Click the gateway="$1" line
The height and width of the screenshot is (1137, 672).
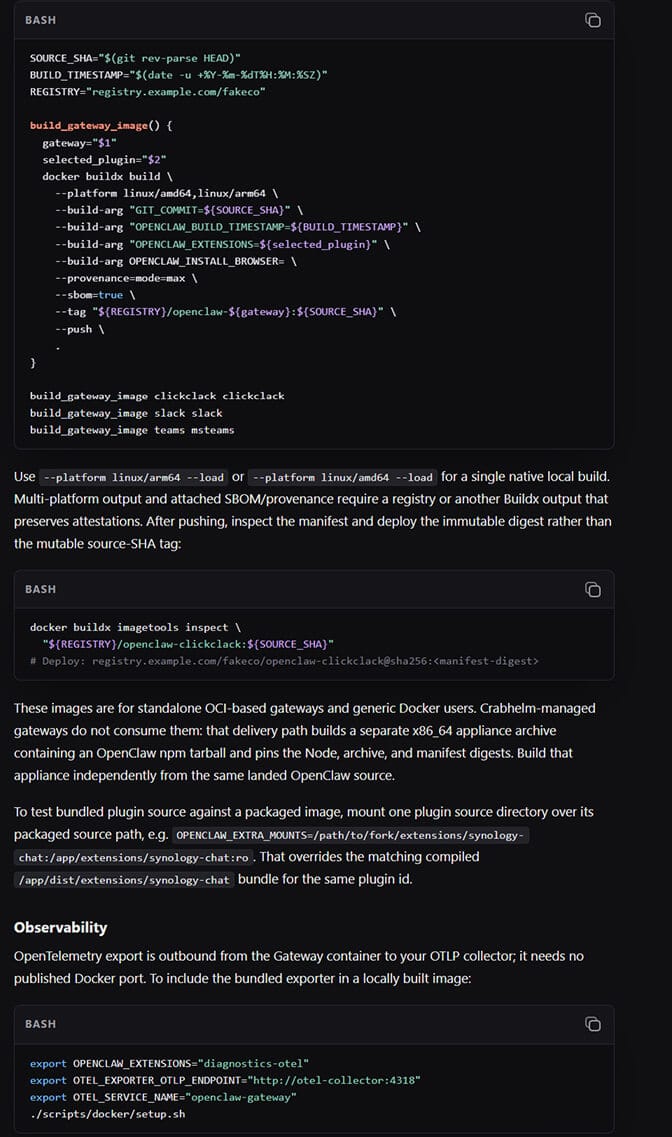click(79, 143)
